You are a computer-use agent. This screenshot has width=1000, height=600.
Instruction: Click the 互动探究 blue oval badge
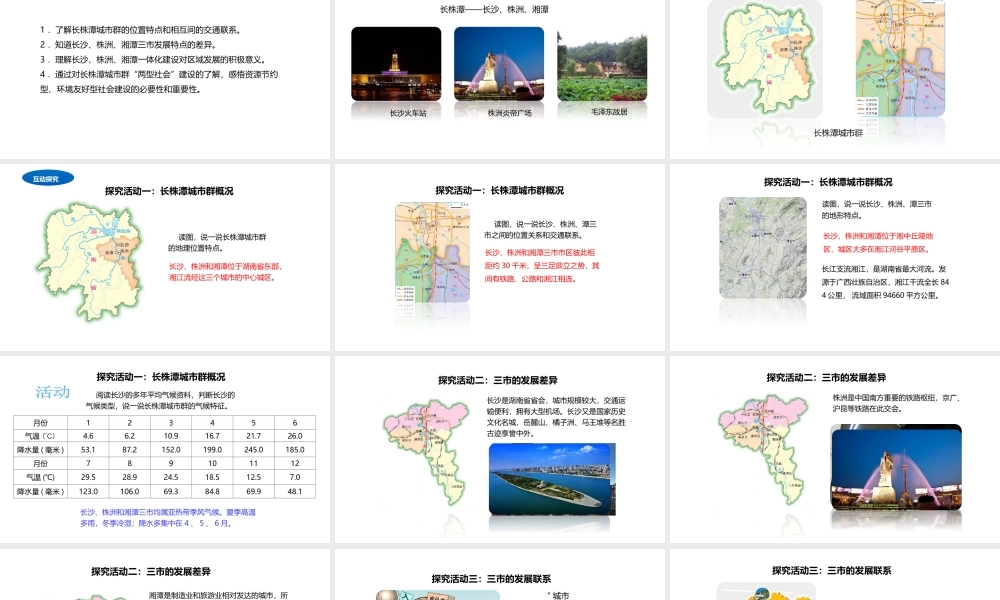tap(48, 179)
